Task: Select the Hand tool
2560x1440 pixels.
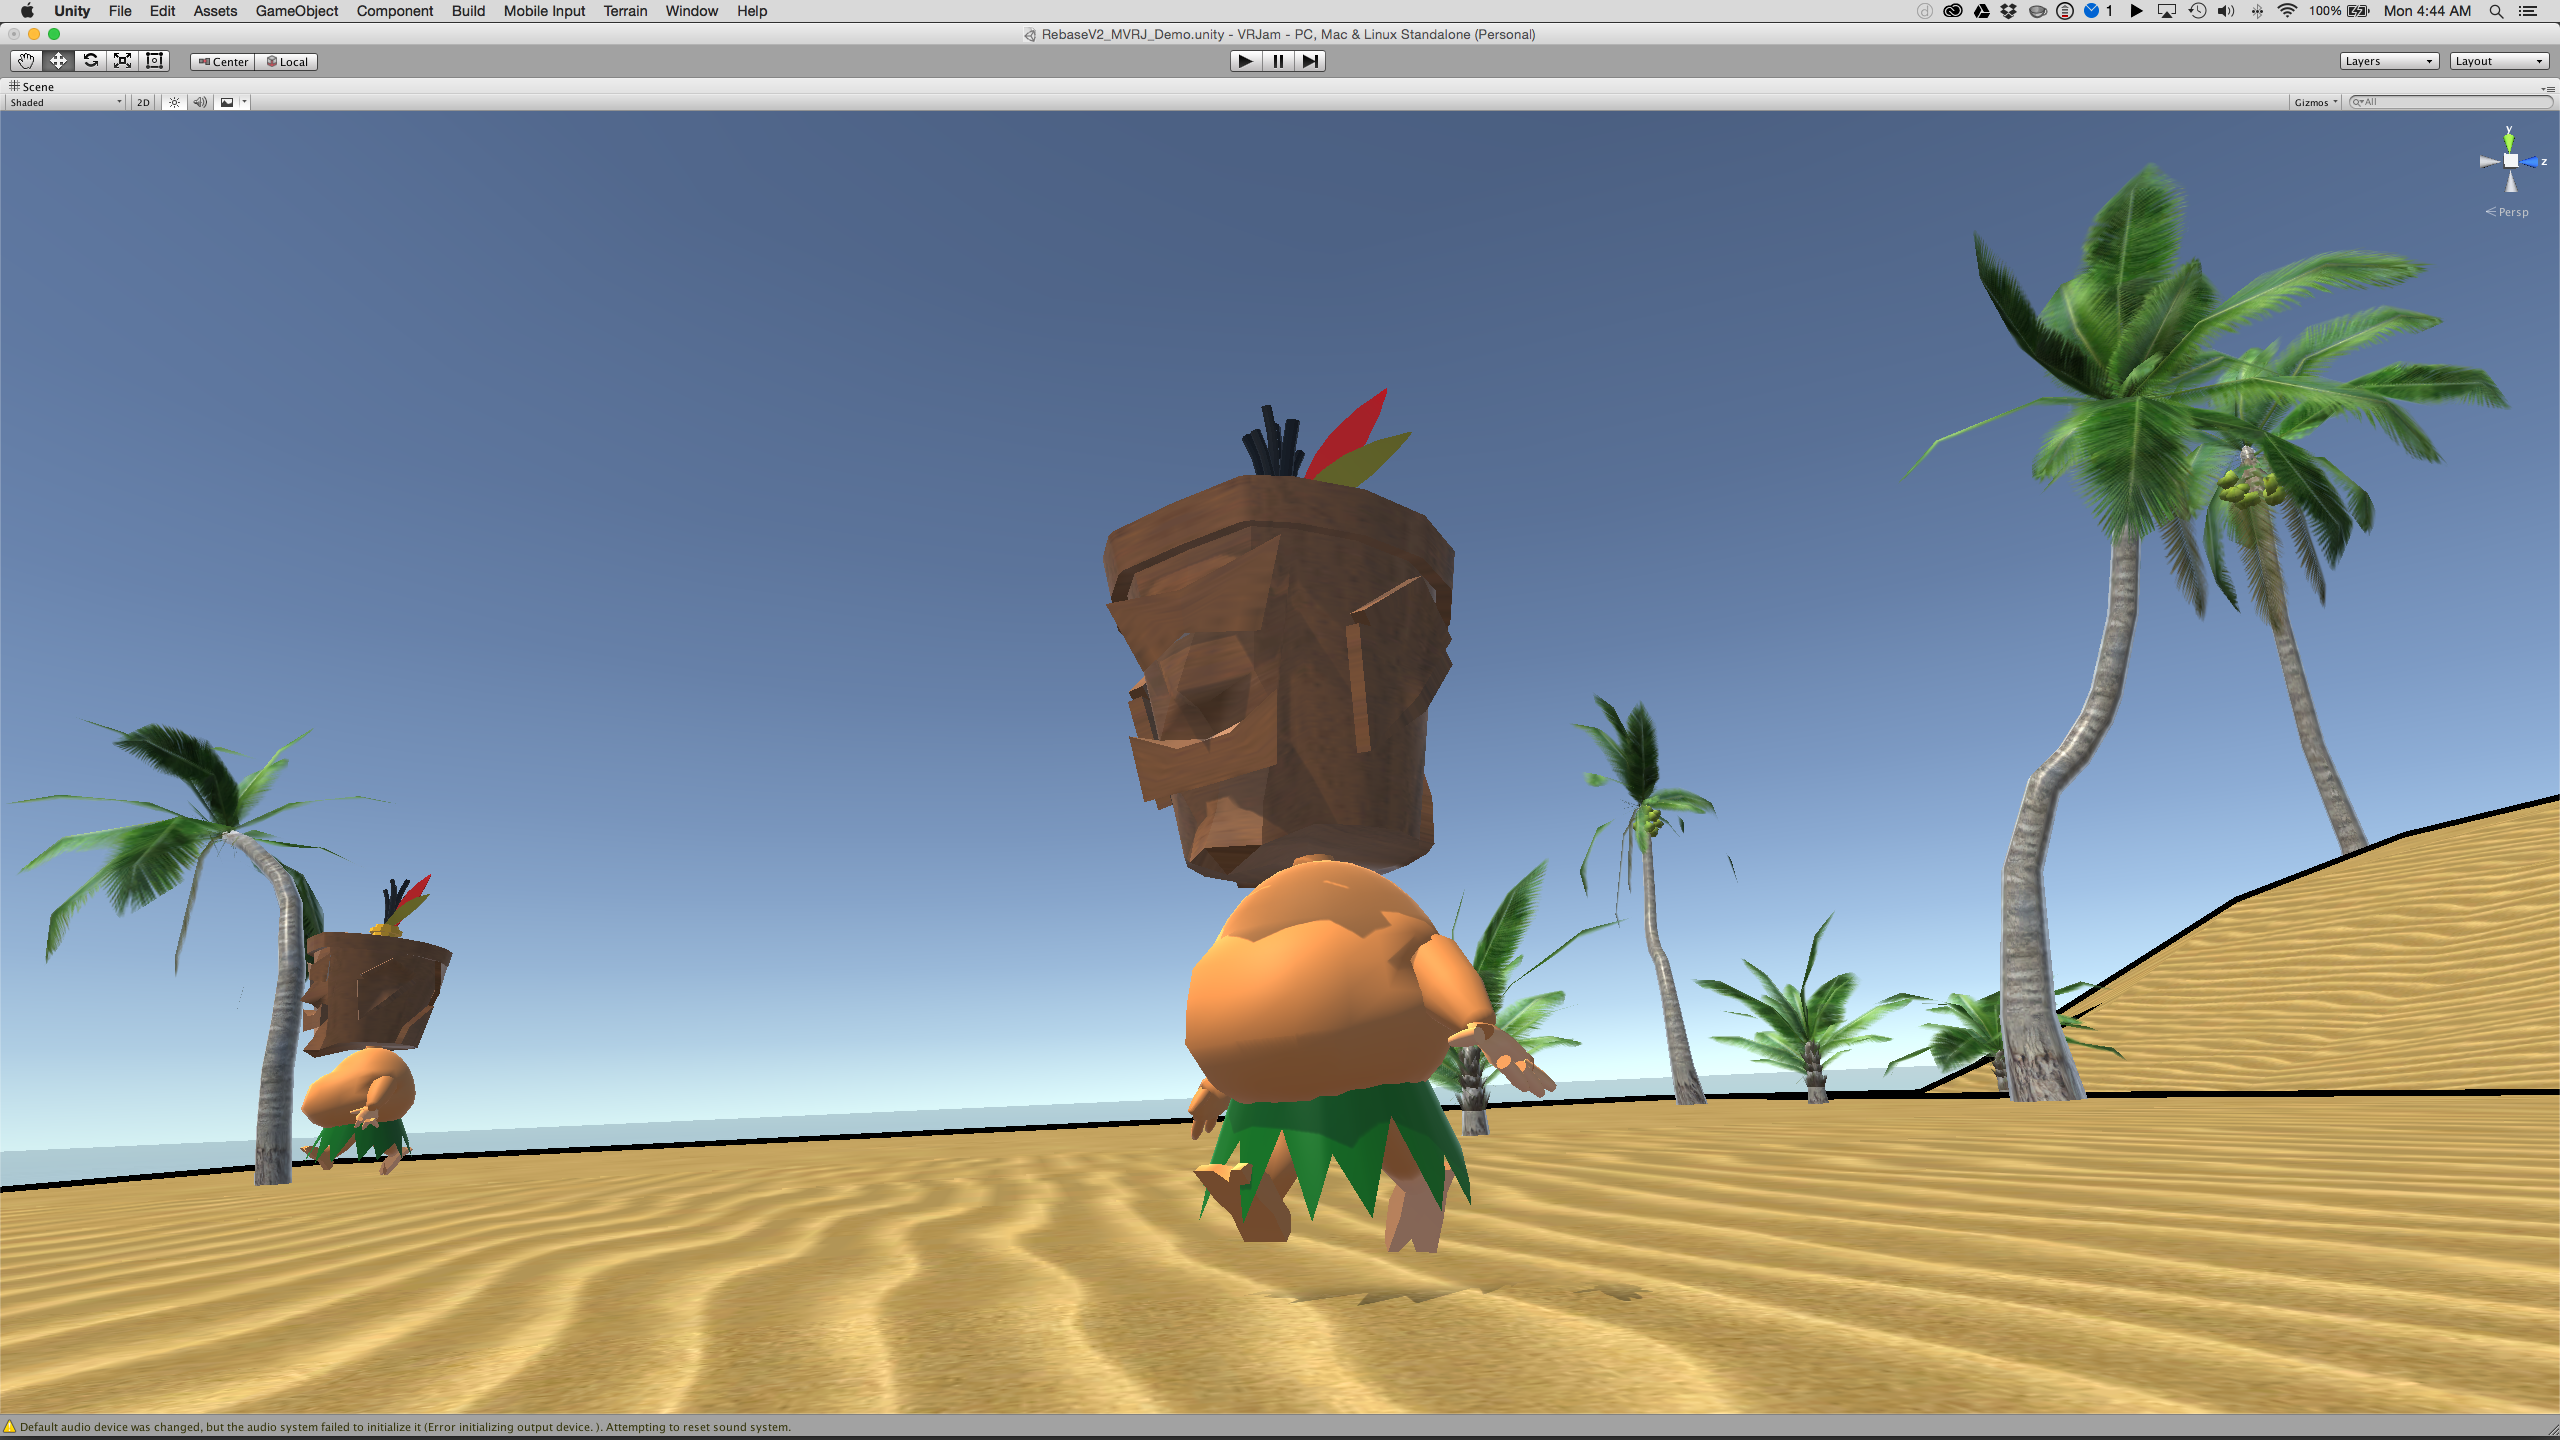Action: coord(26,61)
